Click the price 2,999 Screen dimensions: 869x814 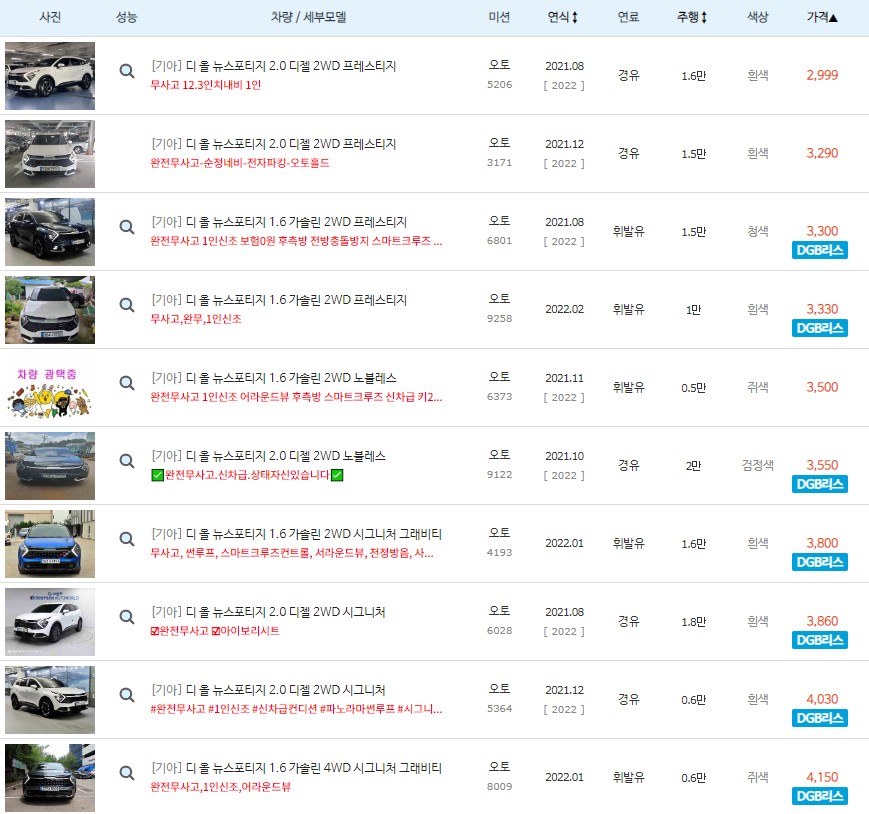(x=822, y=75)
